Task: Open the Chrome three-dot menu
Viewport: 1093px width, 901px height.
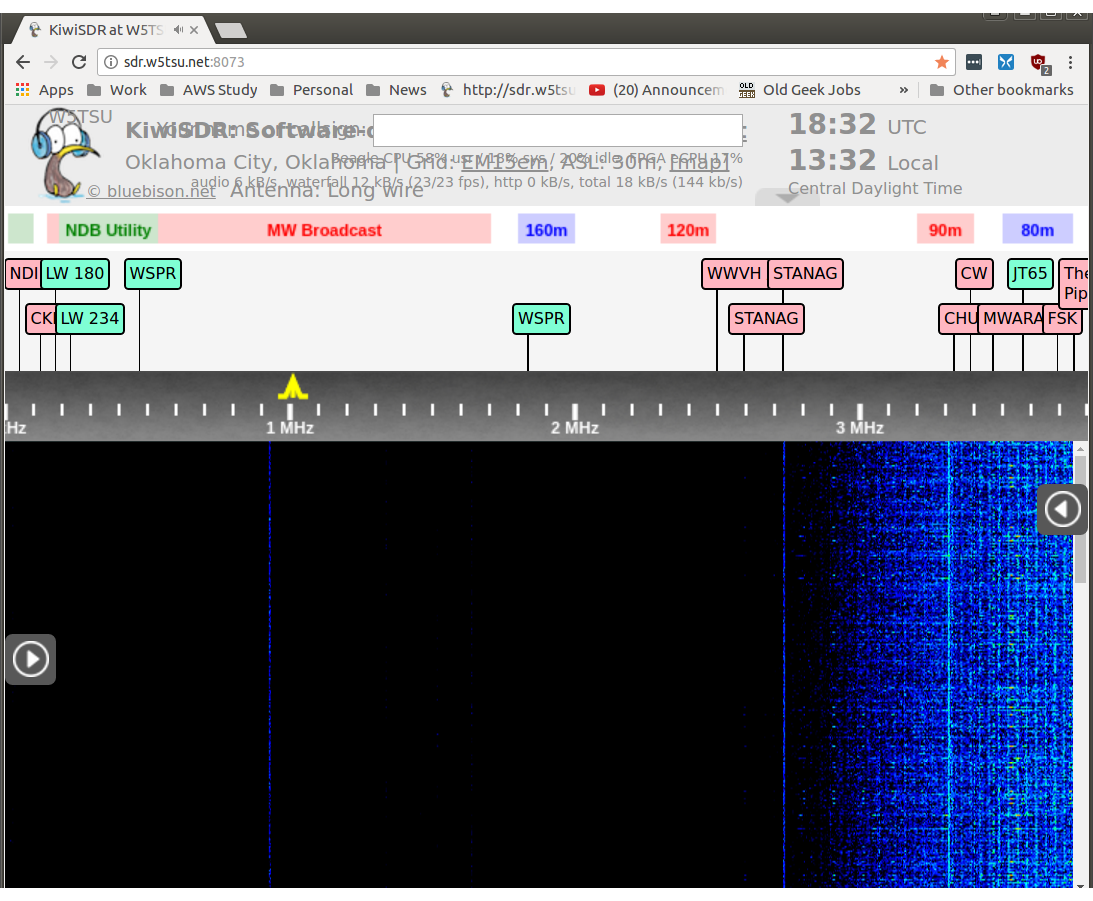Action: point(1071,62)
